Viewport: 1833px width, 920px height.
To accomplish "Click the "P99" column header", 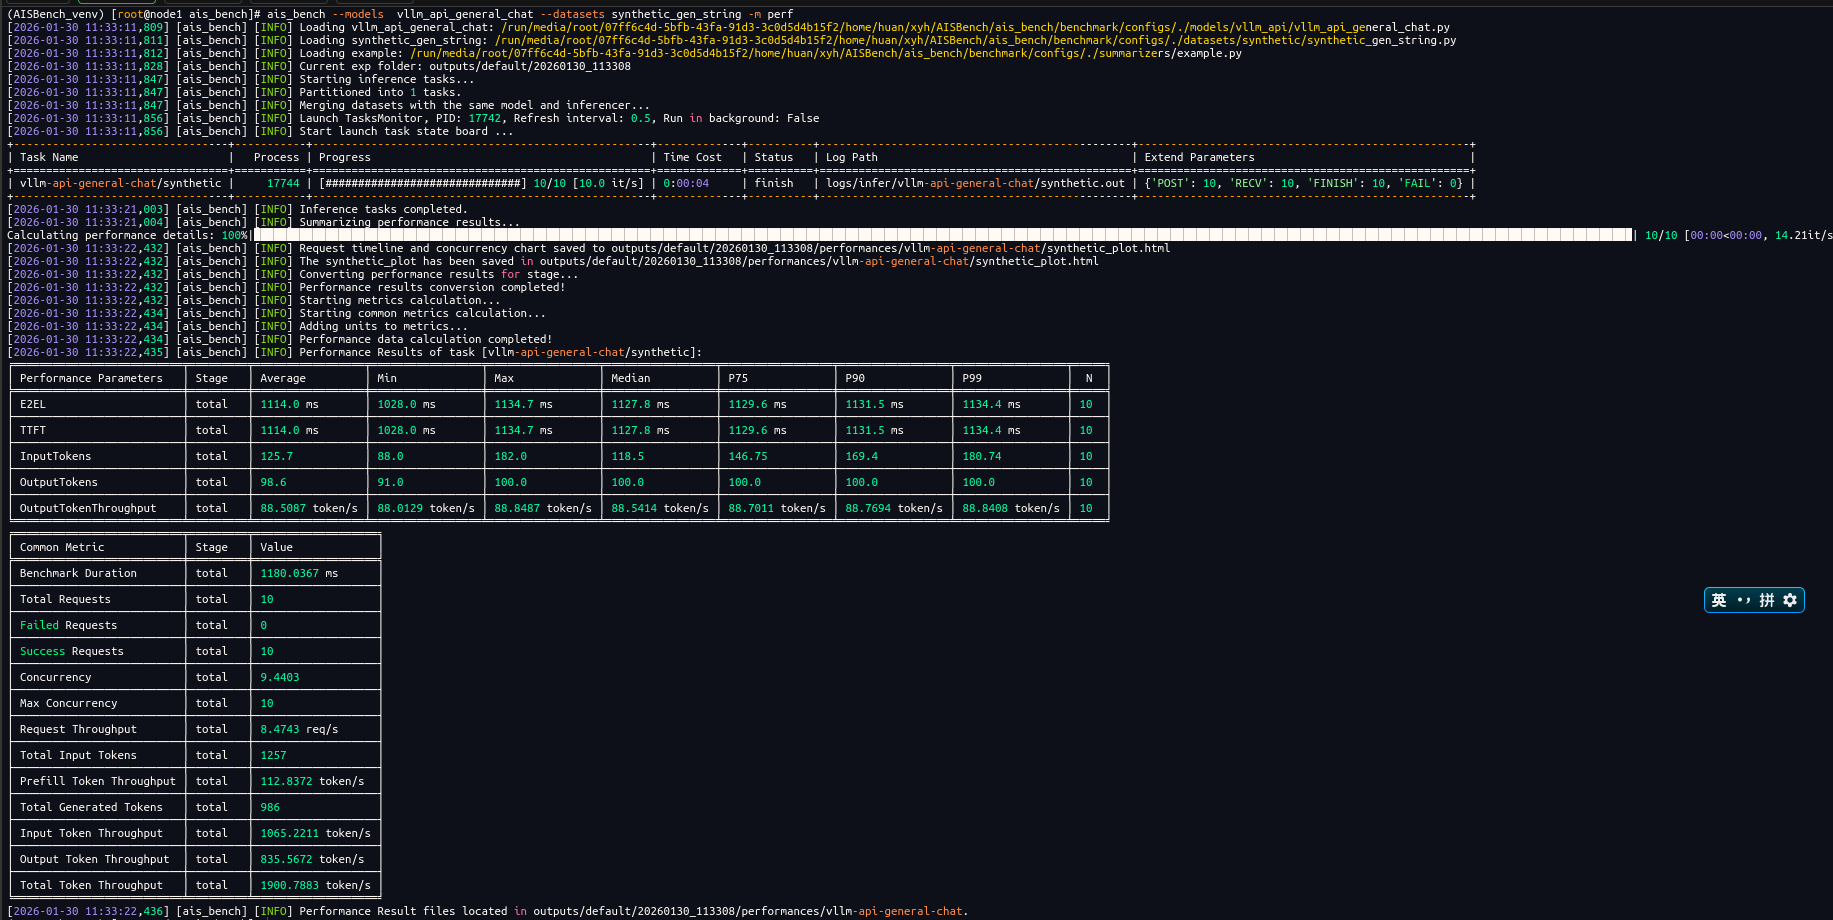I will (x=972, y=378).
